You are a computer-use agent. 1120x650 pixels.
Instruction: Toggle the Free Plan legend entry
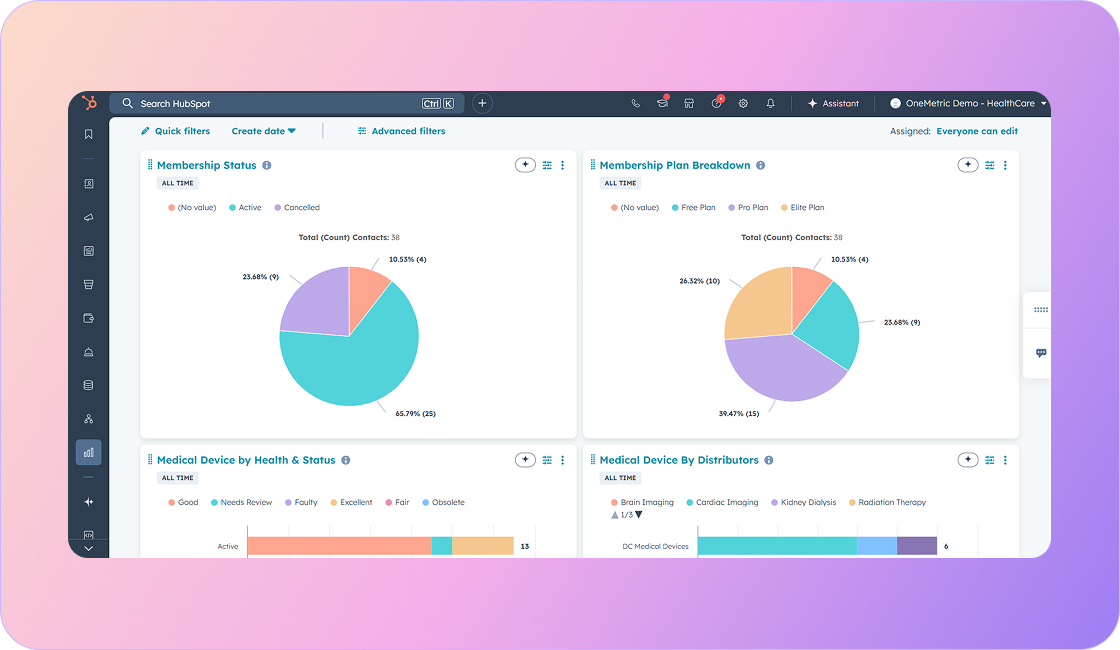(x=693, y=207)
